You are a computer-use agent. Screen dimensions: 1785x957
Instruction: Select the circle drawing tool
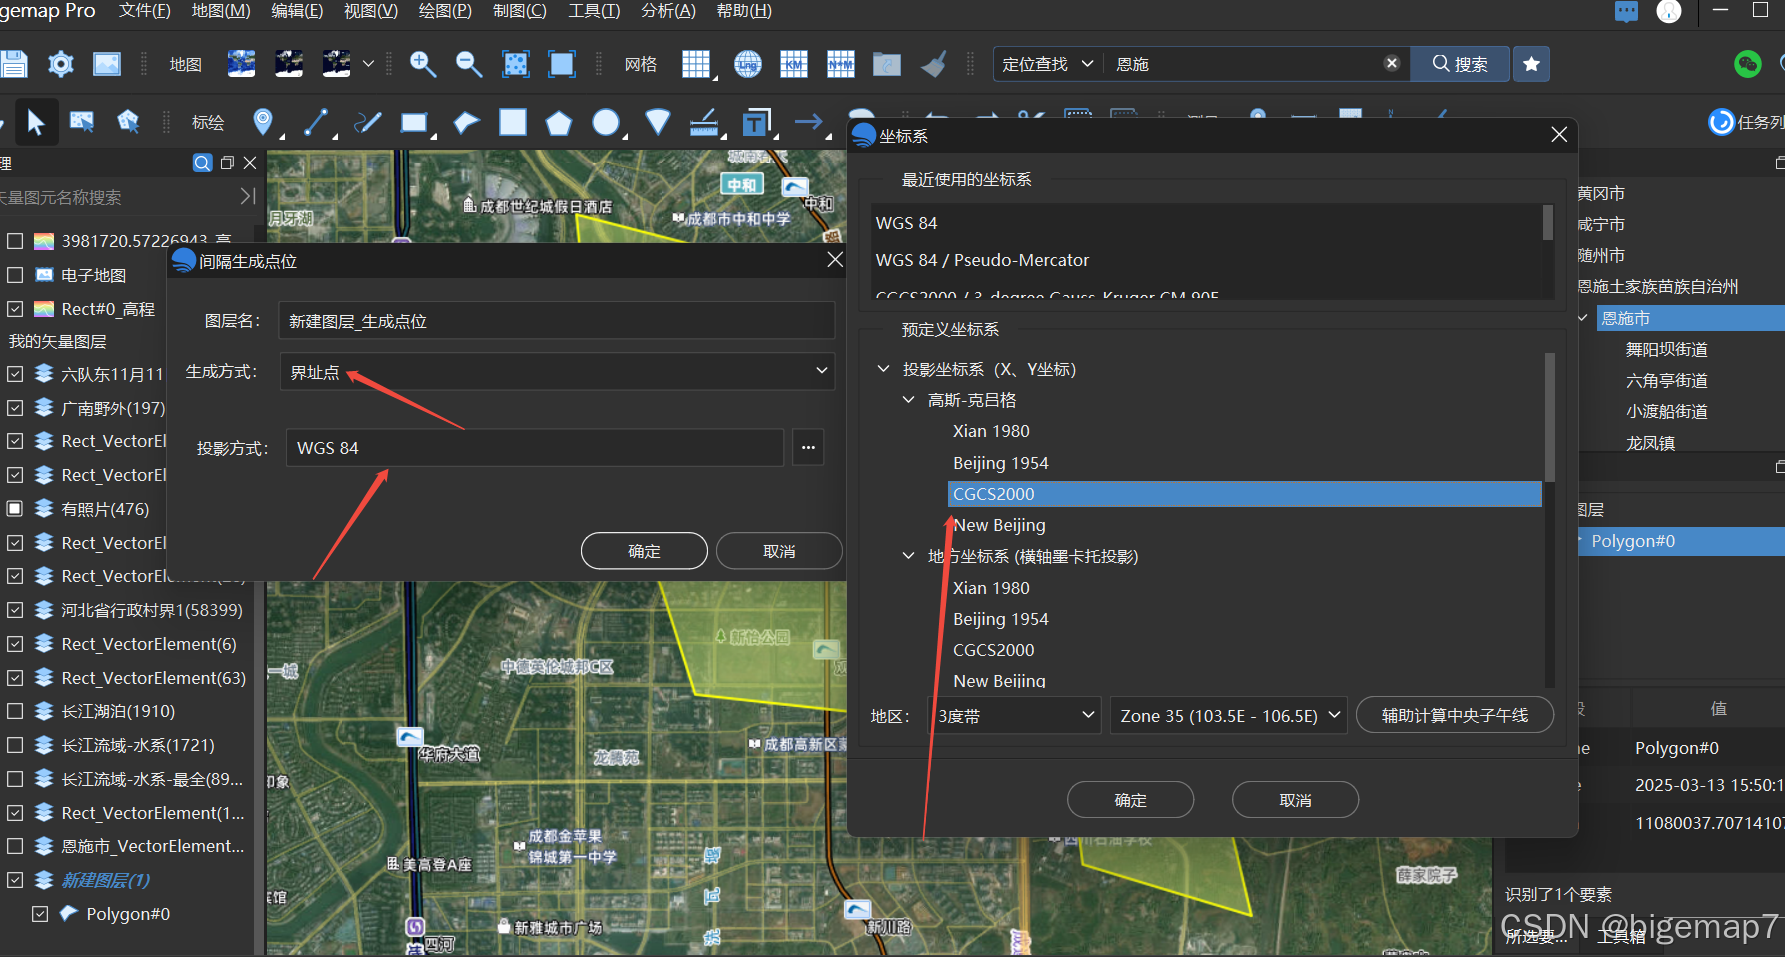[x=605, y=122]
